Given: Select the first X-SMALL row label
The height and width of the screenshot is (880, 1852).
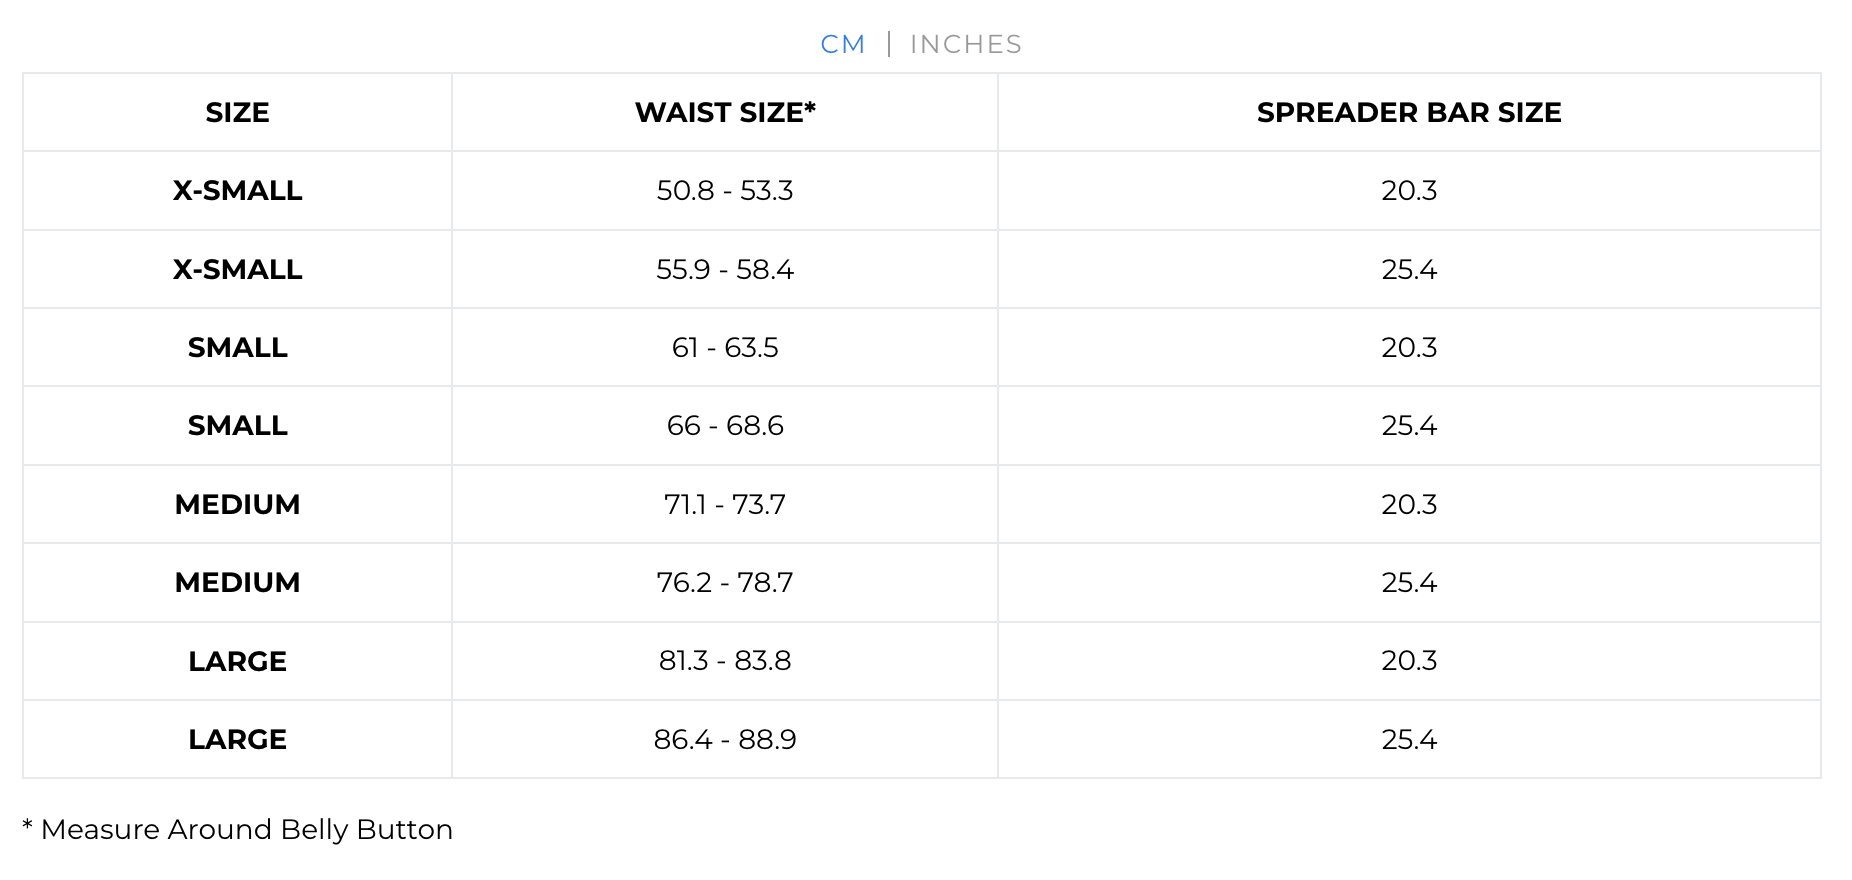Looking at the screenshot, I should pyautogui.click(x=238, y=190).
